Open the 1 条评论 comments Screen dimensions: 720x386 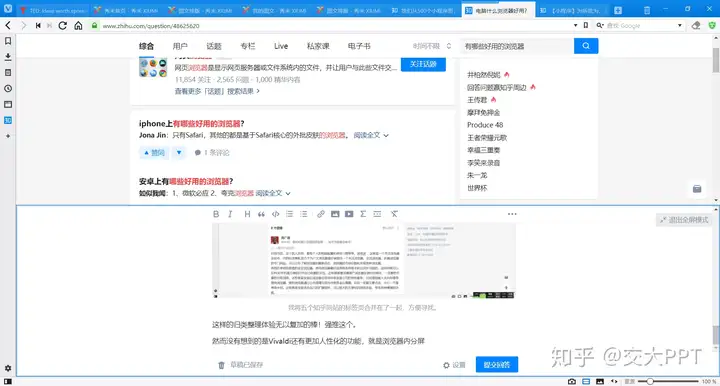point(212,153)
